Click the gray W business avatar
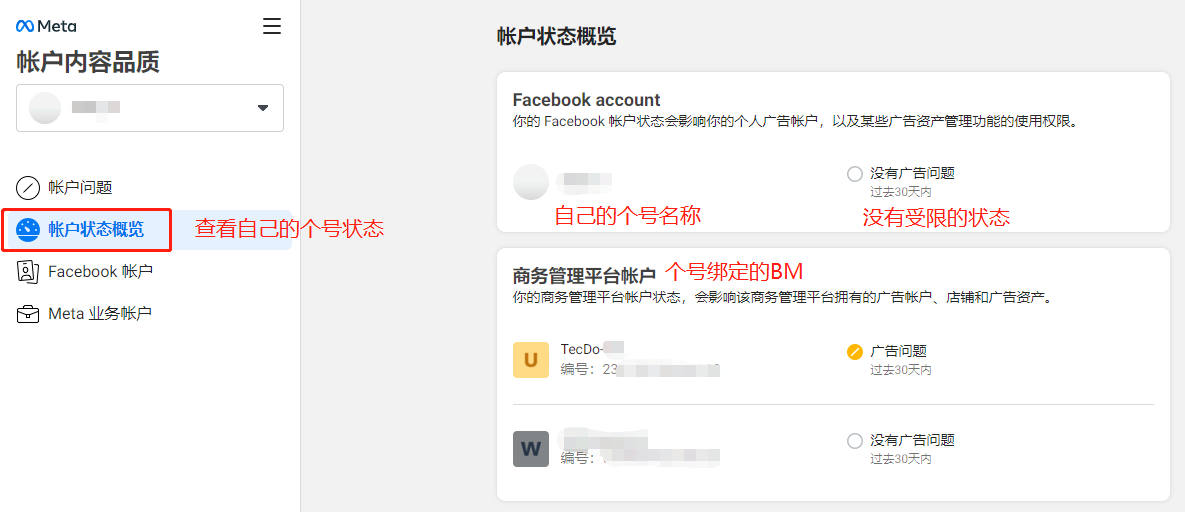The height and width of the screenshot is (512, 1185). point(531,449)
